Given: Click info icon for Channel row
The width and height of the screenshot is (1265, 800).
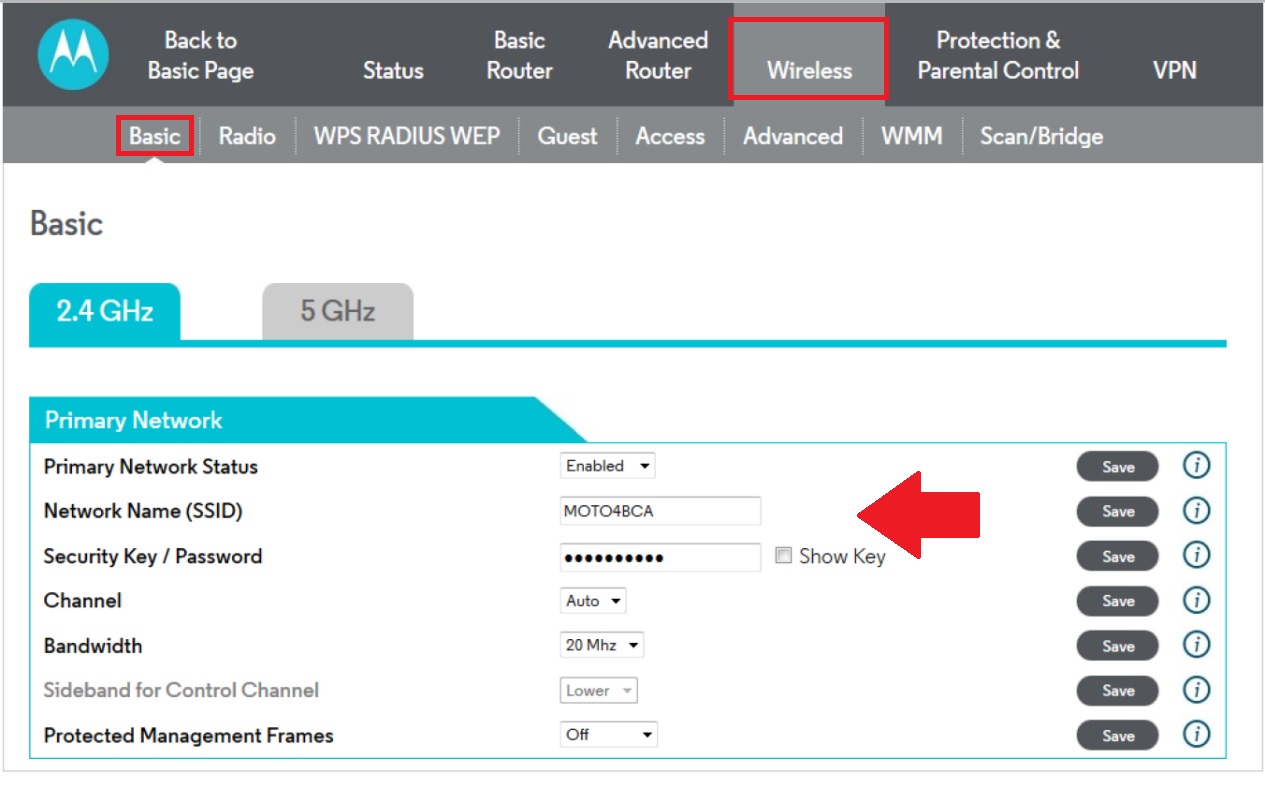Looking at the screenshot, I should [1196, 600].
